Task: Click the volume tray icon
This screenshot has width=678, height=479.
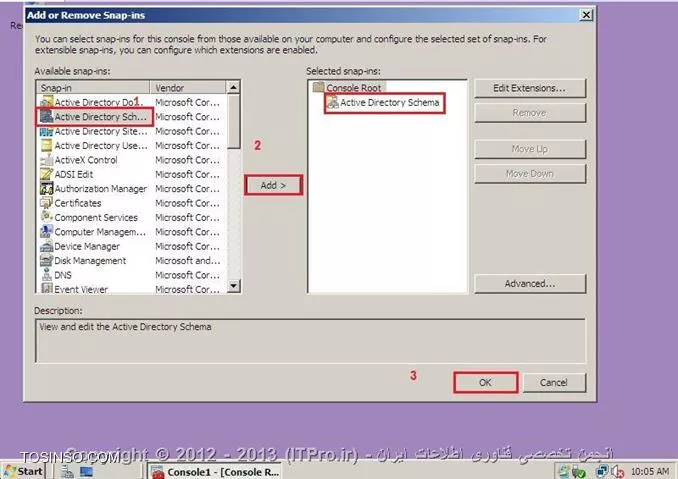Action: pyautogui.click(x=617, y=472)
